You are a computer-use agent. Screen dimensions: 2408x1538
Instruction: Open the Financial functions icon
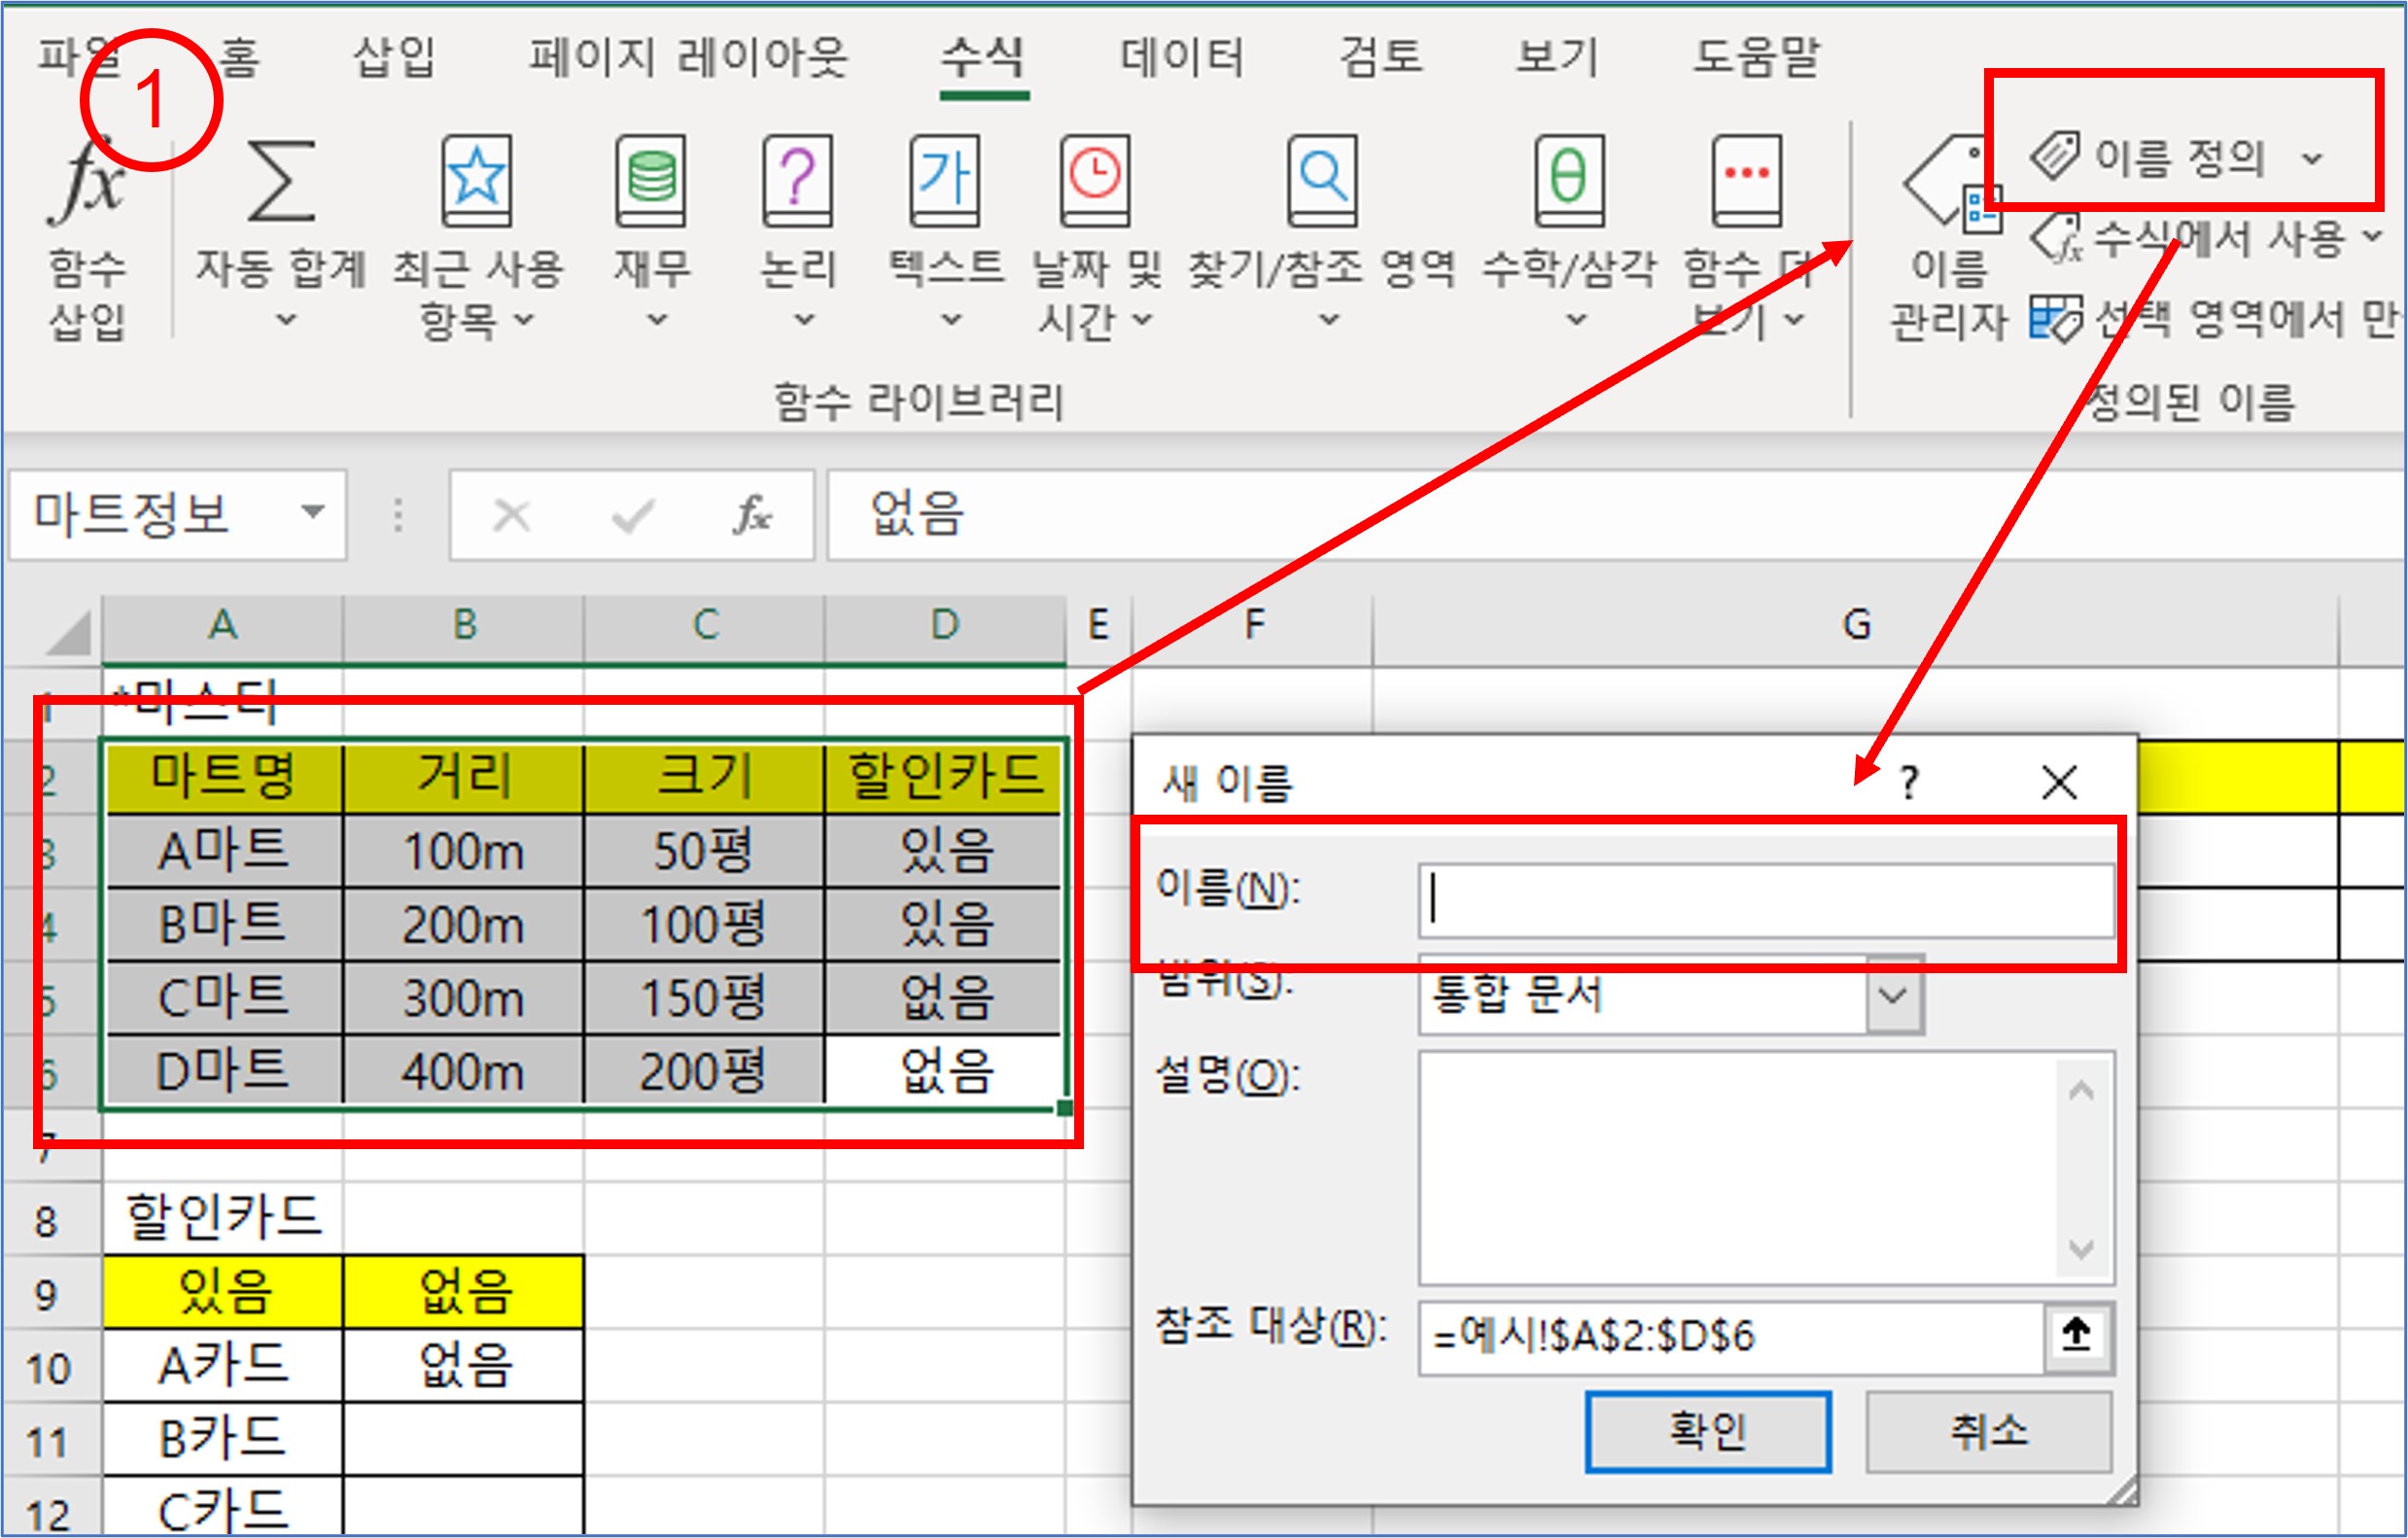tap(651, 183)
